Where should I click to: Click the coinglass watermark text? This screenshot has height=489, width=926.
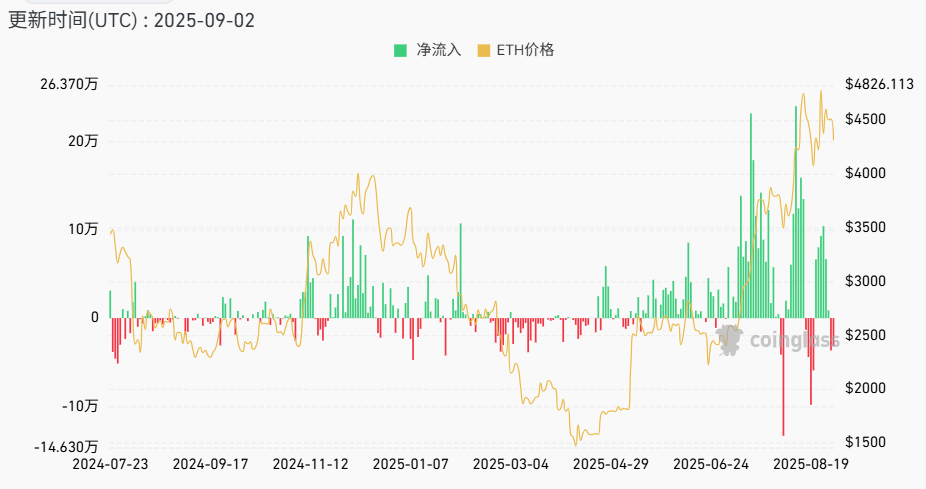click(793, 341)
